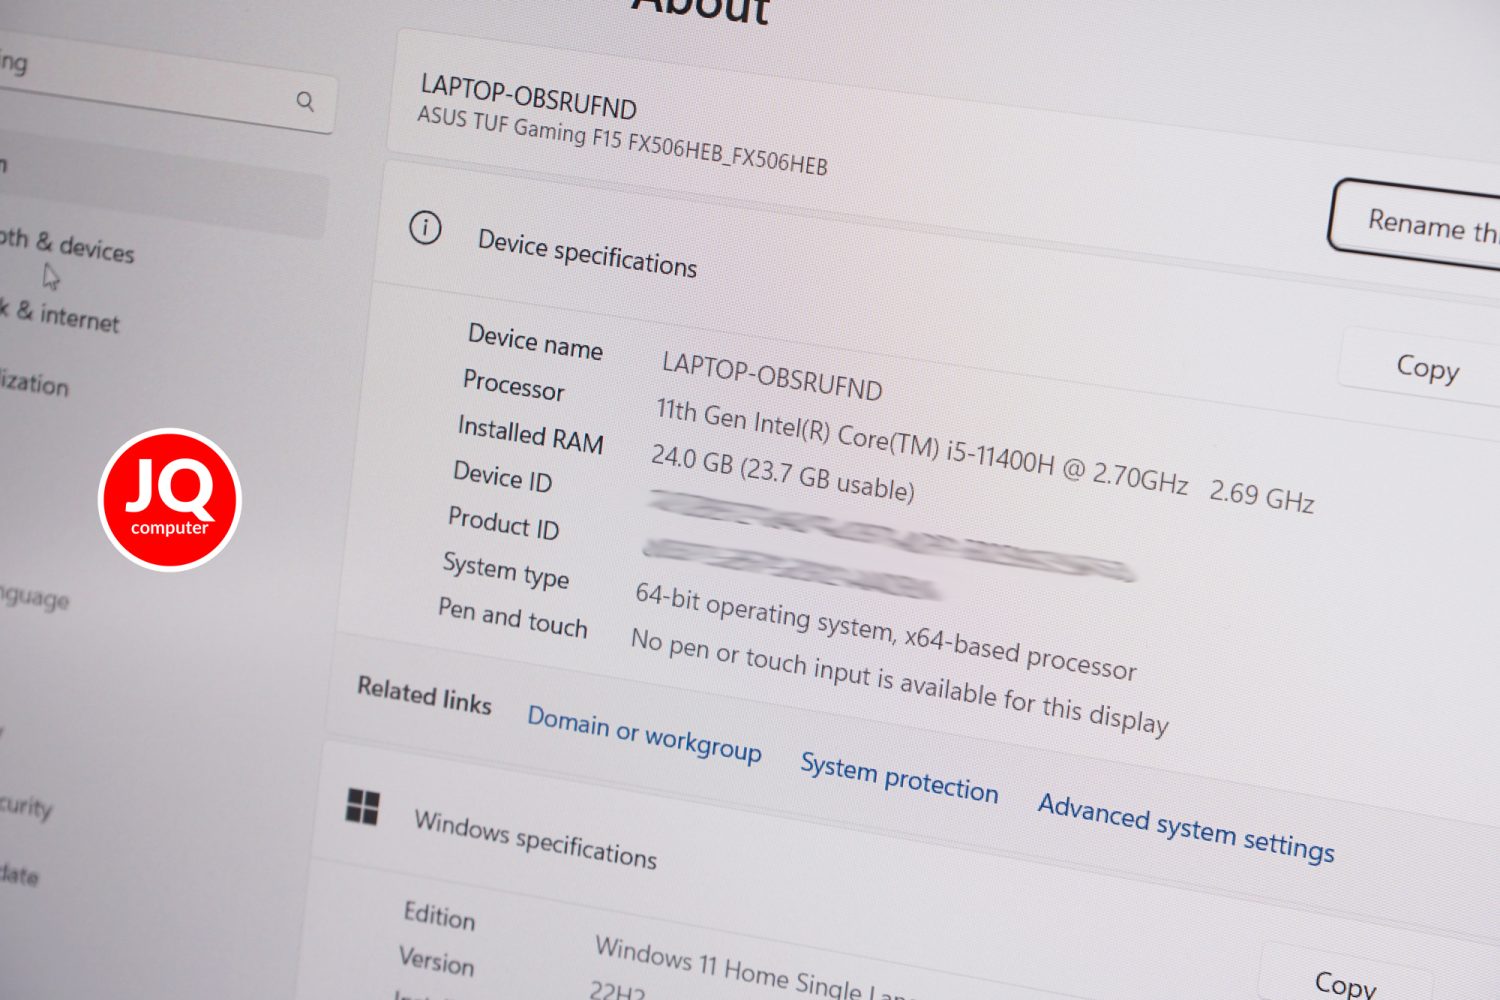Click the Version label
The image size is (1500, 1000).
(x=436, y=961)
